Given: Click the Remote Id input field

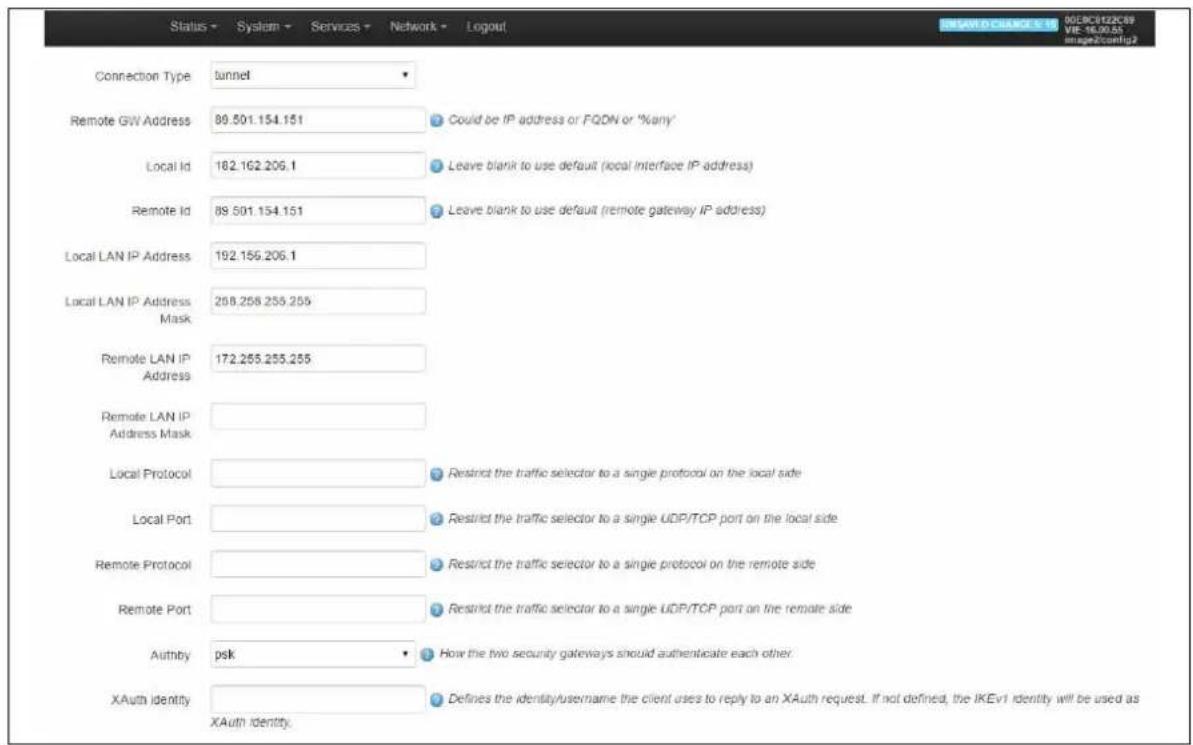Looking at the screenshot, I should [x=318, y=211].
